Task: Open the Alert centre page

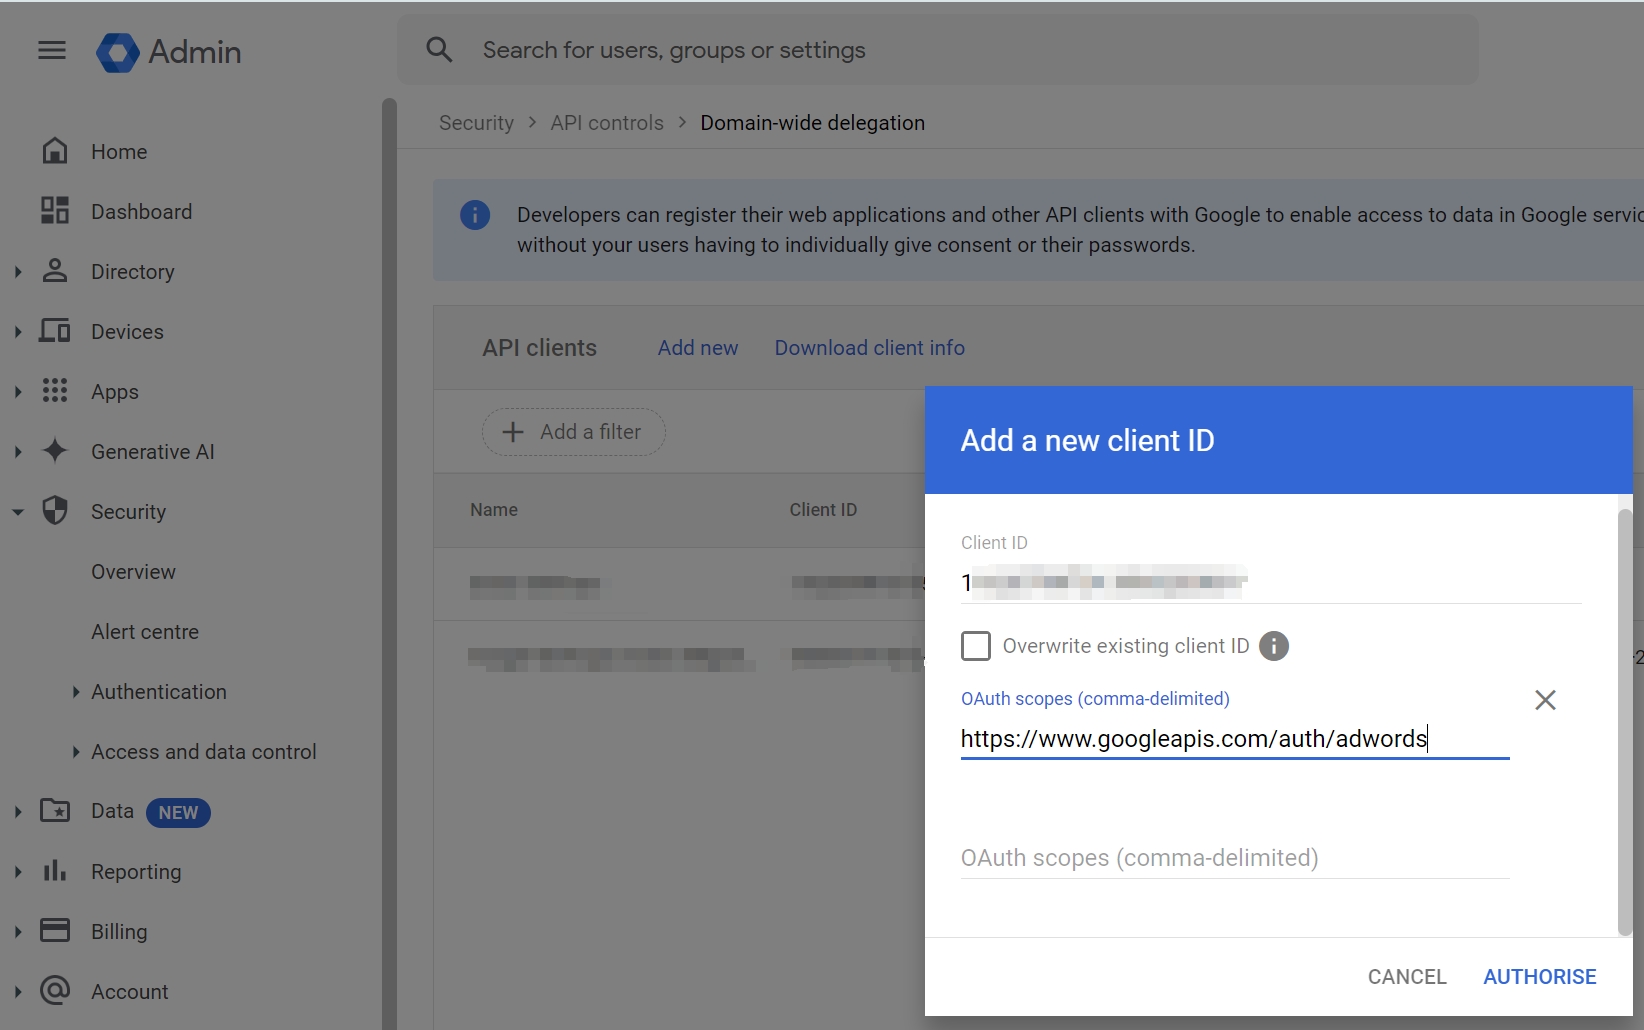Action: (x=145, y=631)
